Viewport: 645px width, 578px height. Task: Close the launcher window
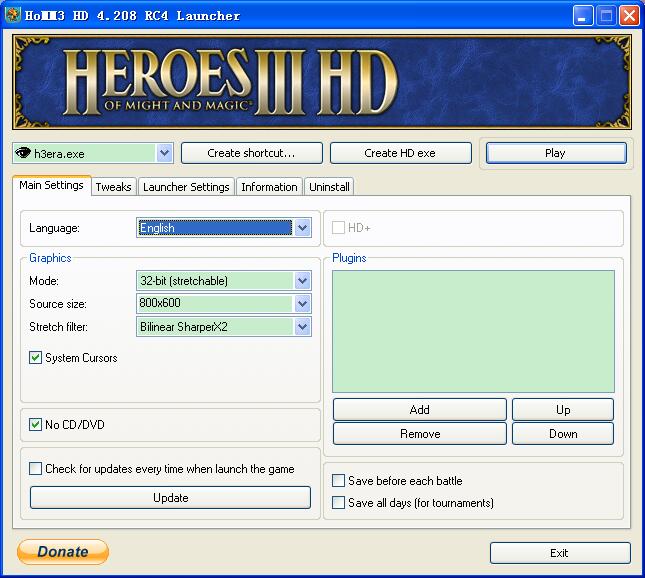[629, 16]
